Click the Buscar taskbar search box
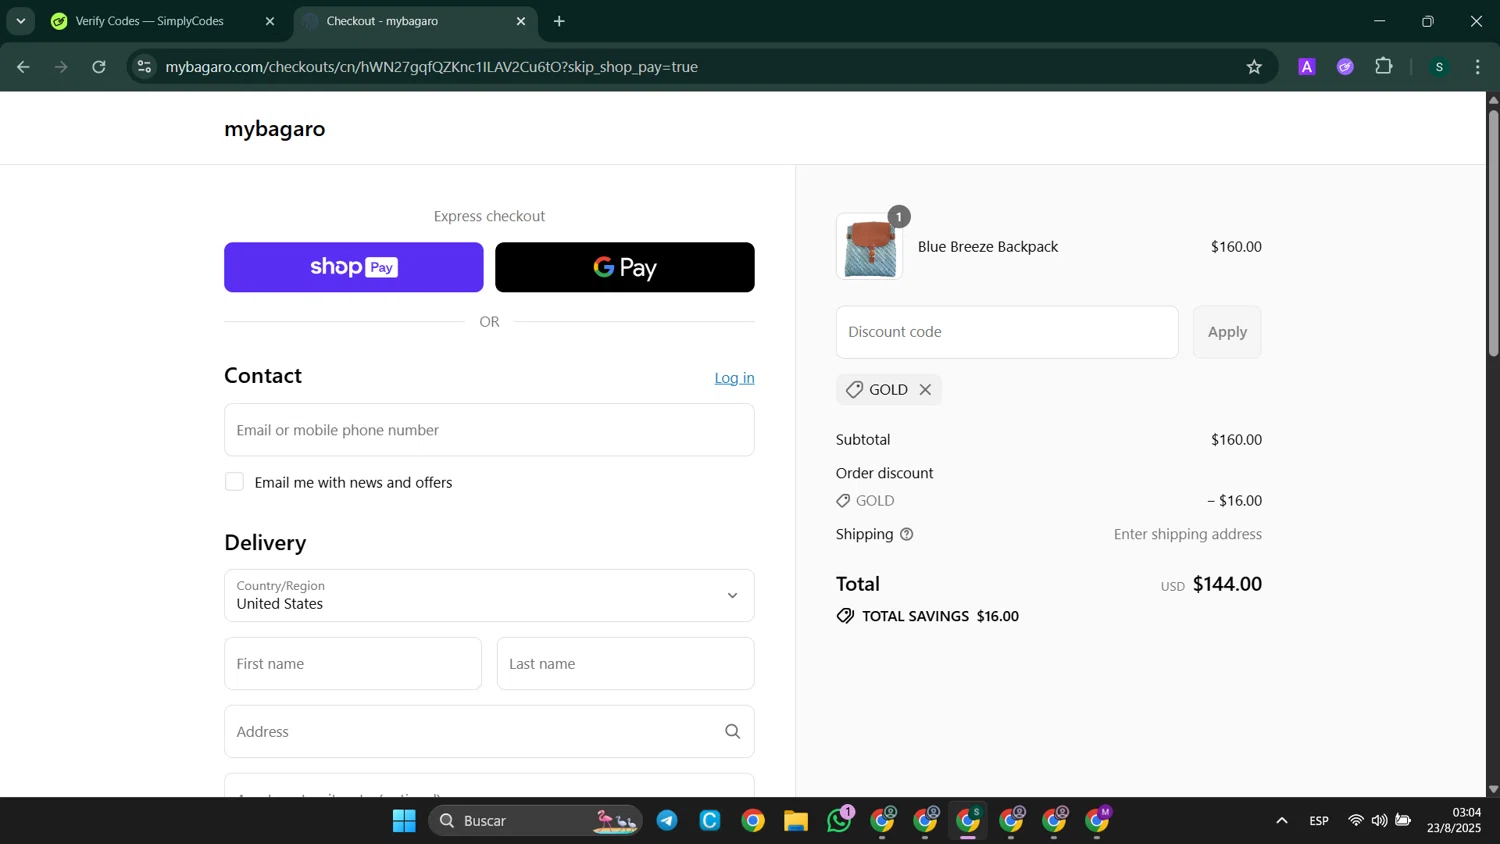The width and height of the screenshot is (1500, 844). point(535,821)
